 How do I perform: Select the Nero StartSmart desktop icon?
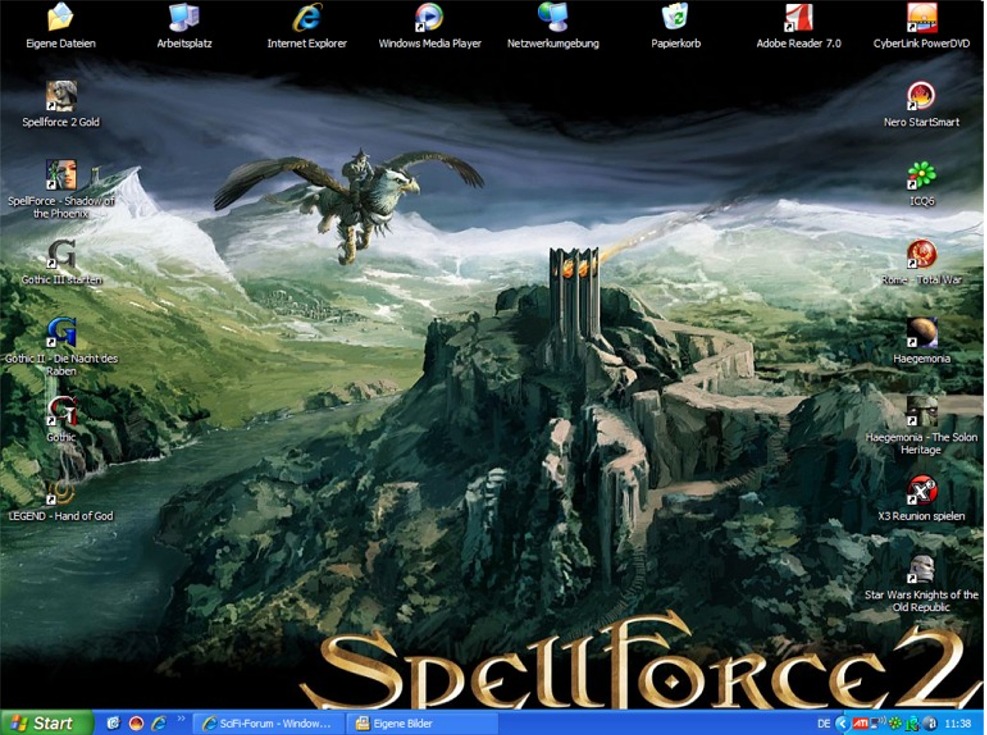[x=921, y=96]
